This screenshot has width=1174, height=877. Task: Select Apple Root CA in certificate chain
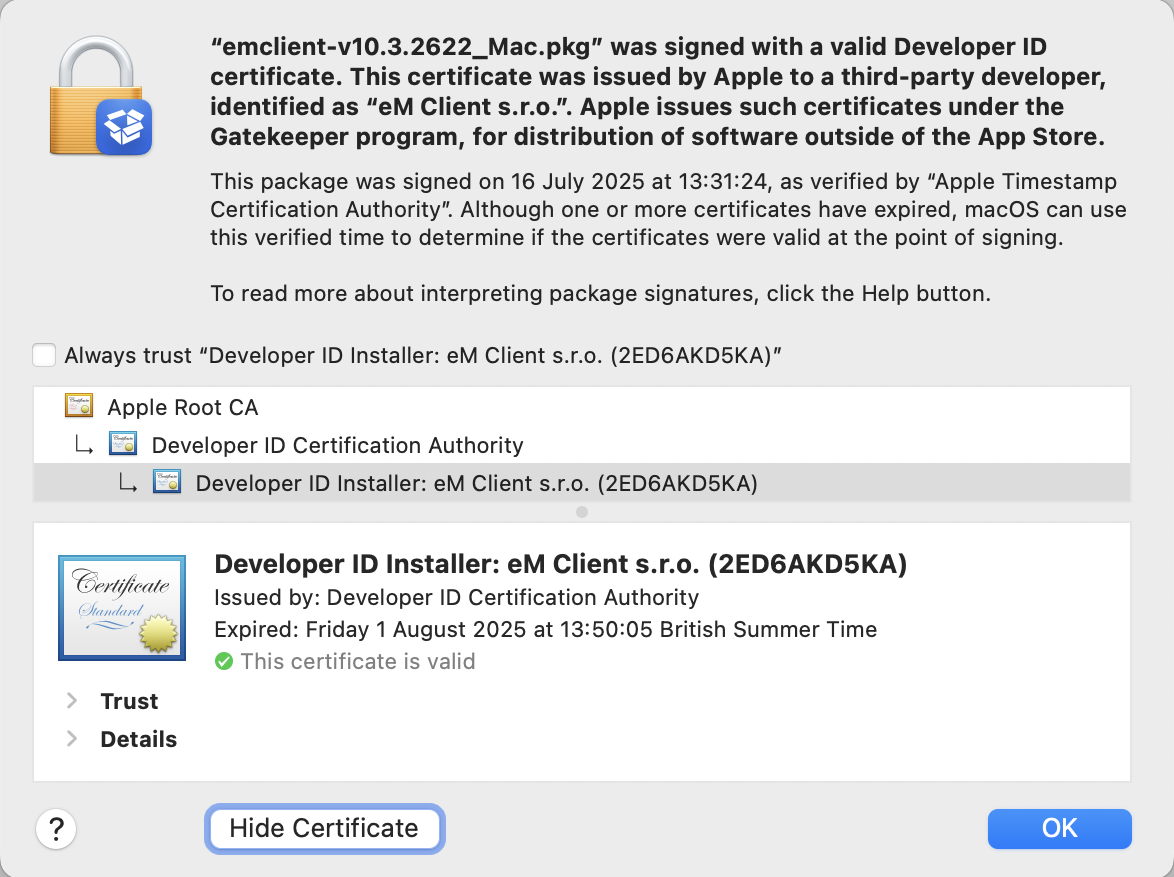click(182, 407)
